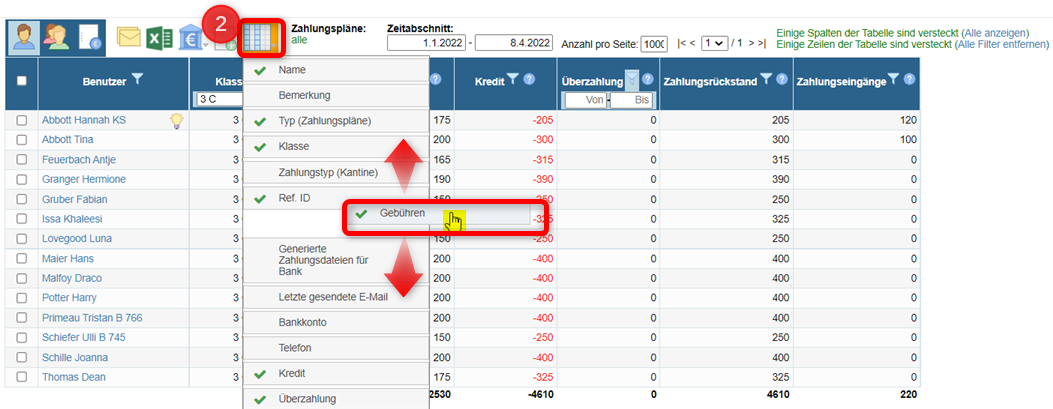
Task: Toggle Überzahlung entry in column menu
Action: 336,399
